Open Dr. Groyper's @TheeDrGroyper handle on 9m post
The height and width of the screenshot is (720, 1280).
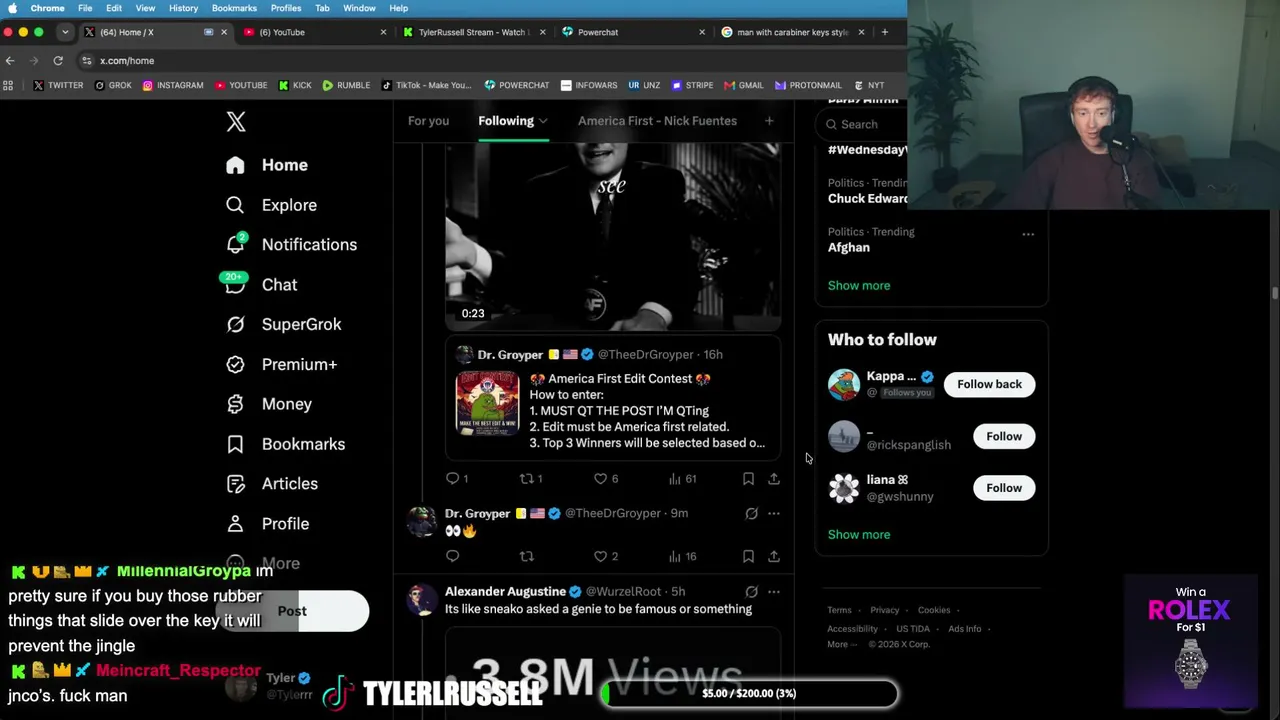point(613,513)
